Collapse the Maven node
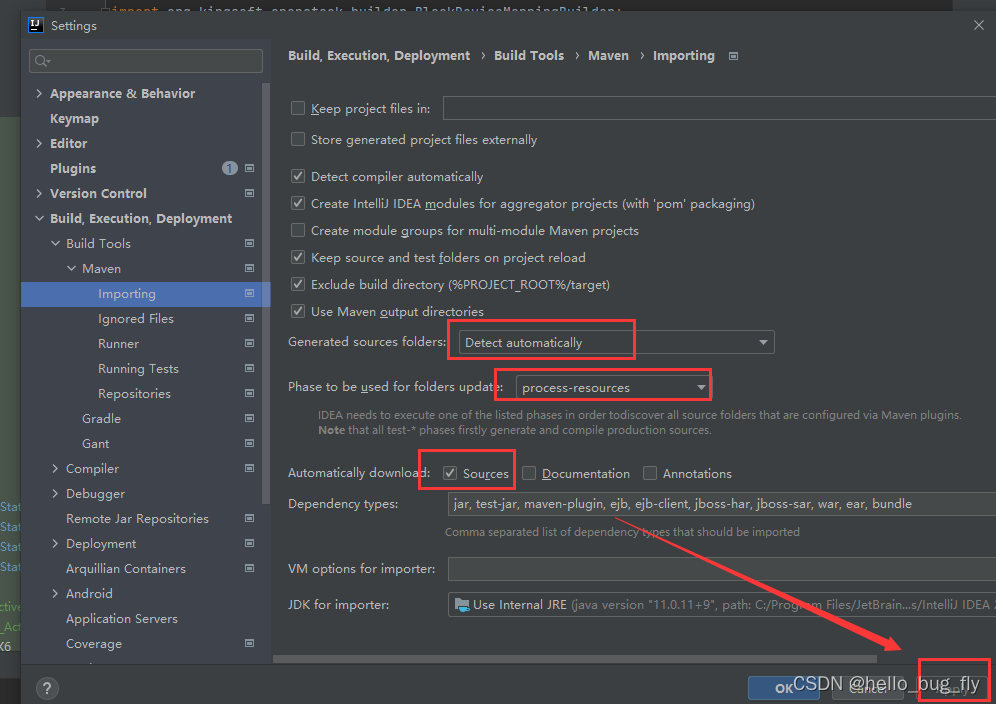The image size is (996, 704). pyautogui.click(x=71, y=268)
